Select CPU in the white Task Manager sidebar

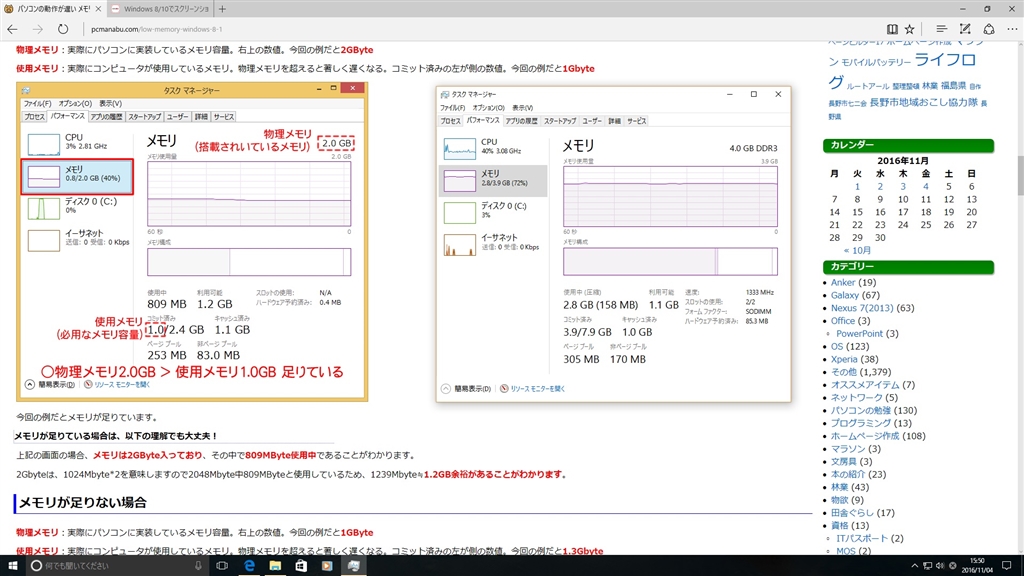coord(493,148)
